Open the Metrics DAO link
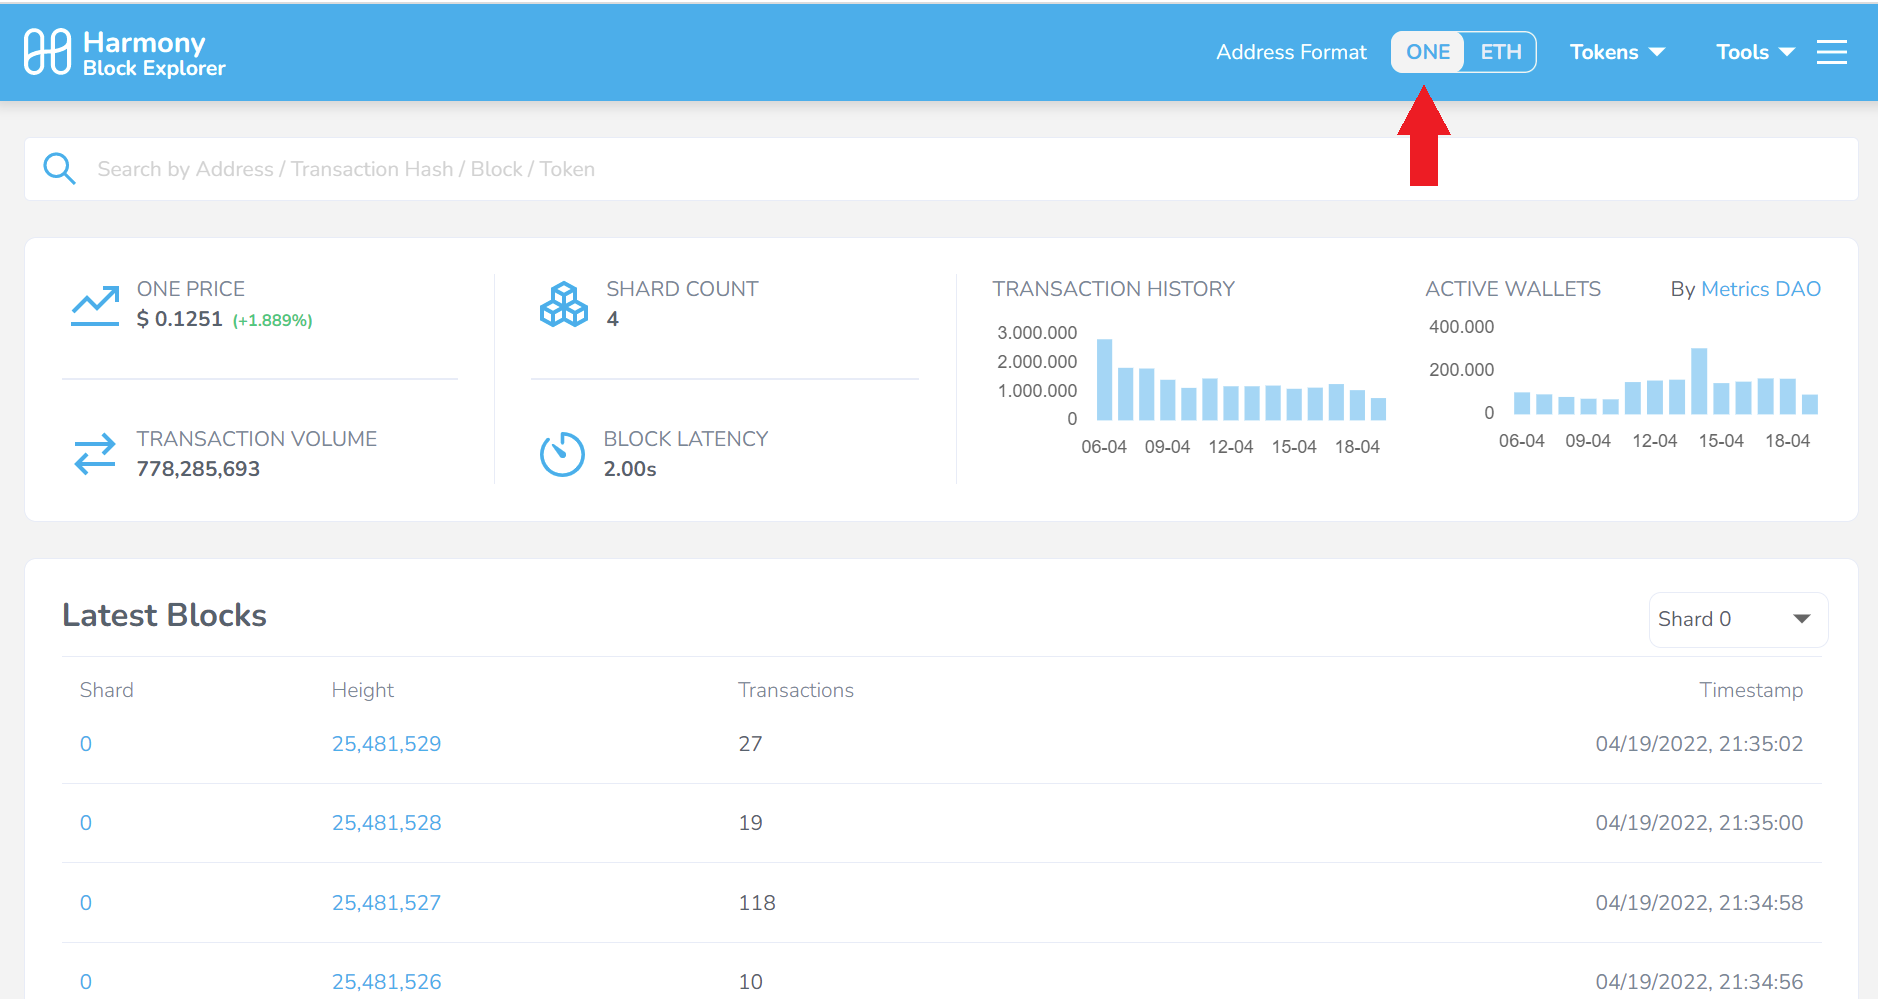This screenshot has height=999, width=1878. pos(1760,289)
